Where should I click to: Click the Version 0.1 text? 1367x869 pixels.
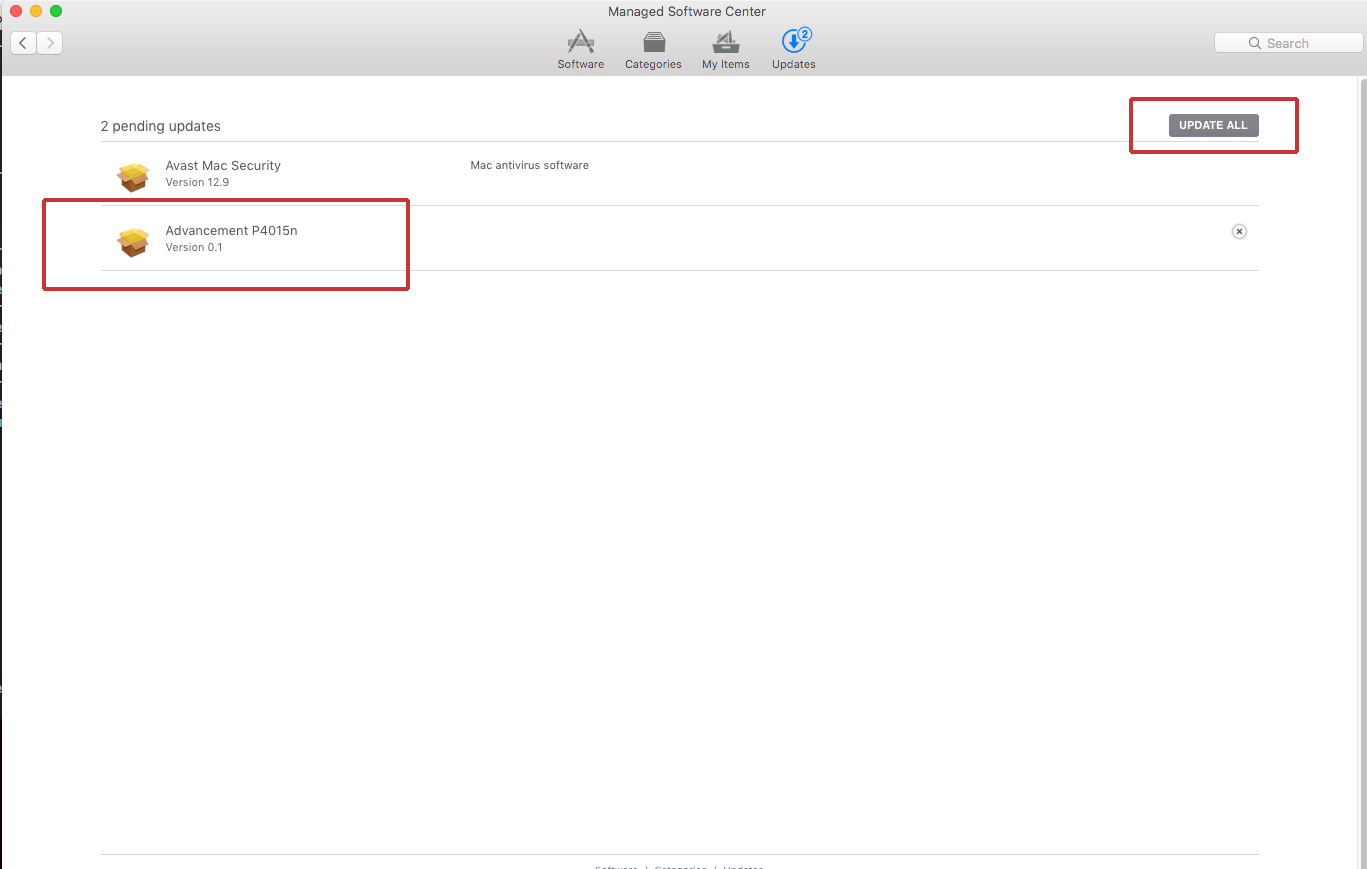pyautogui.click(x=194, y=248)
